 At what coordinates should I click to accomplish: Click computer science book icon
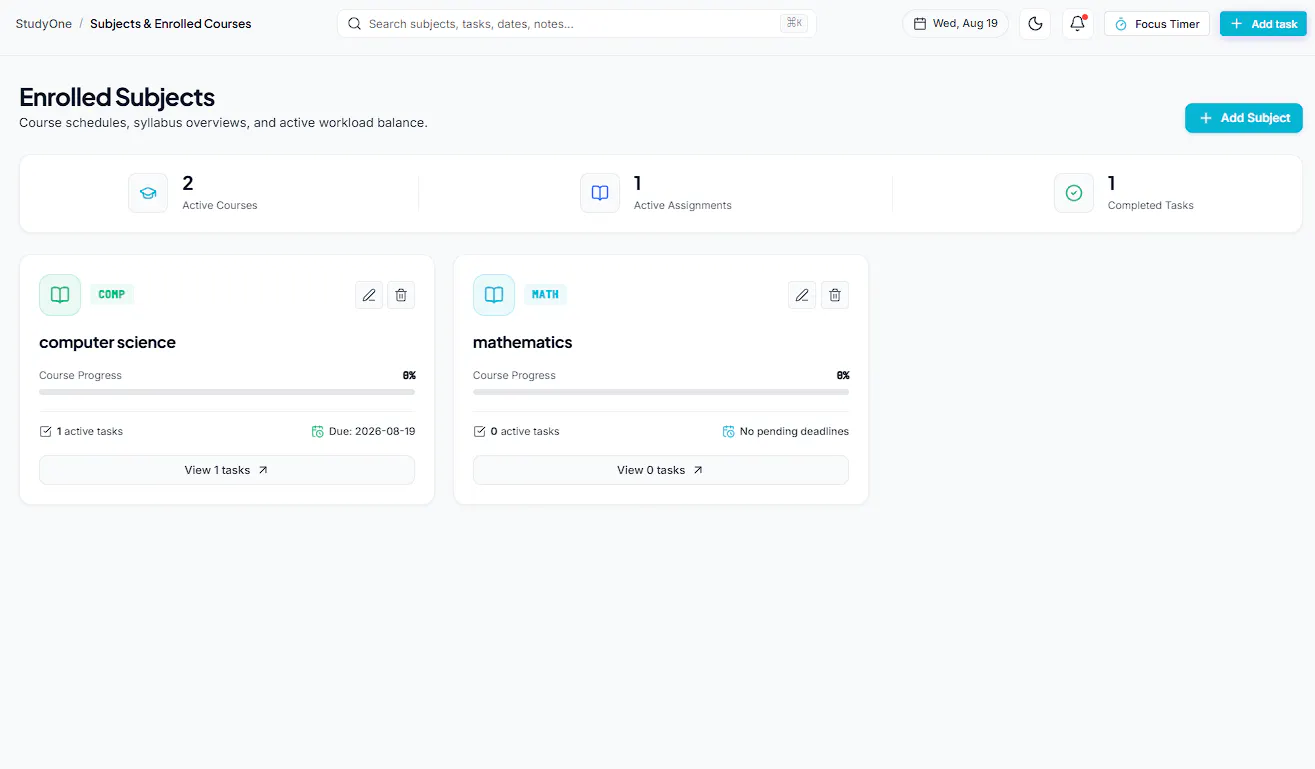coord(60,295)
